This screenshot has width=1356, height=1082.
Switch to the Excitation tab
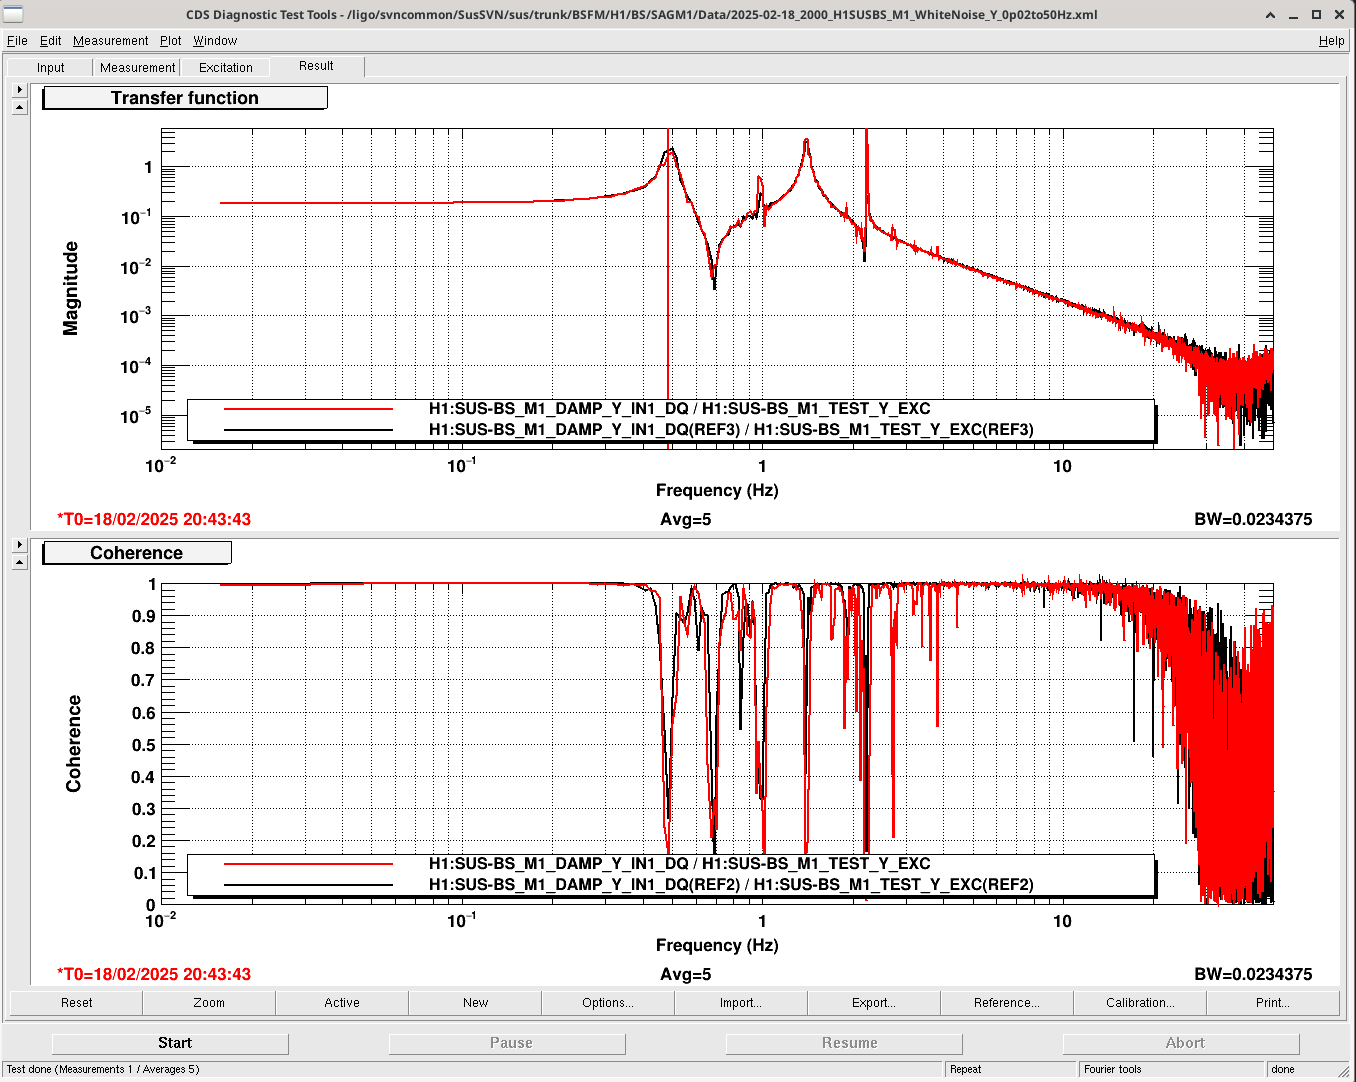click(225, 67)
